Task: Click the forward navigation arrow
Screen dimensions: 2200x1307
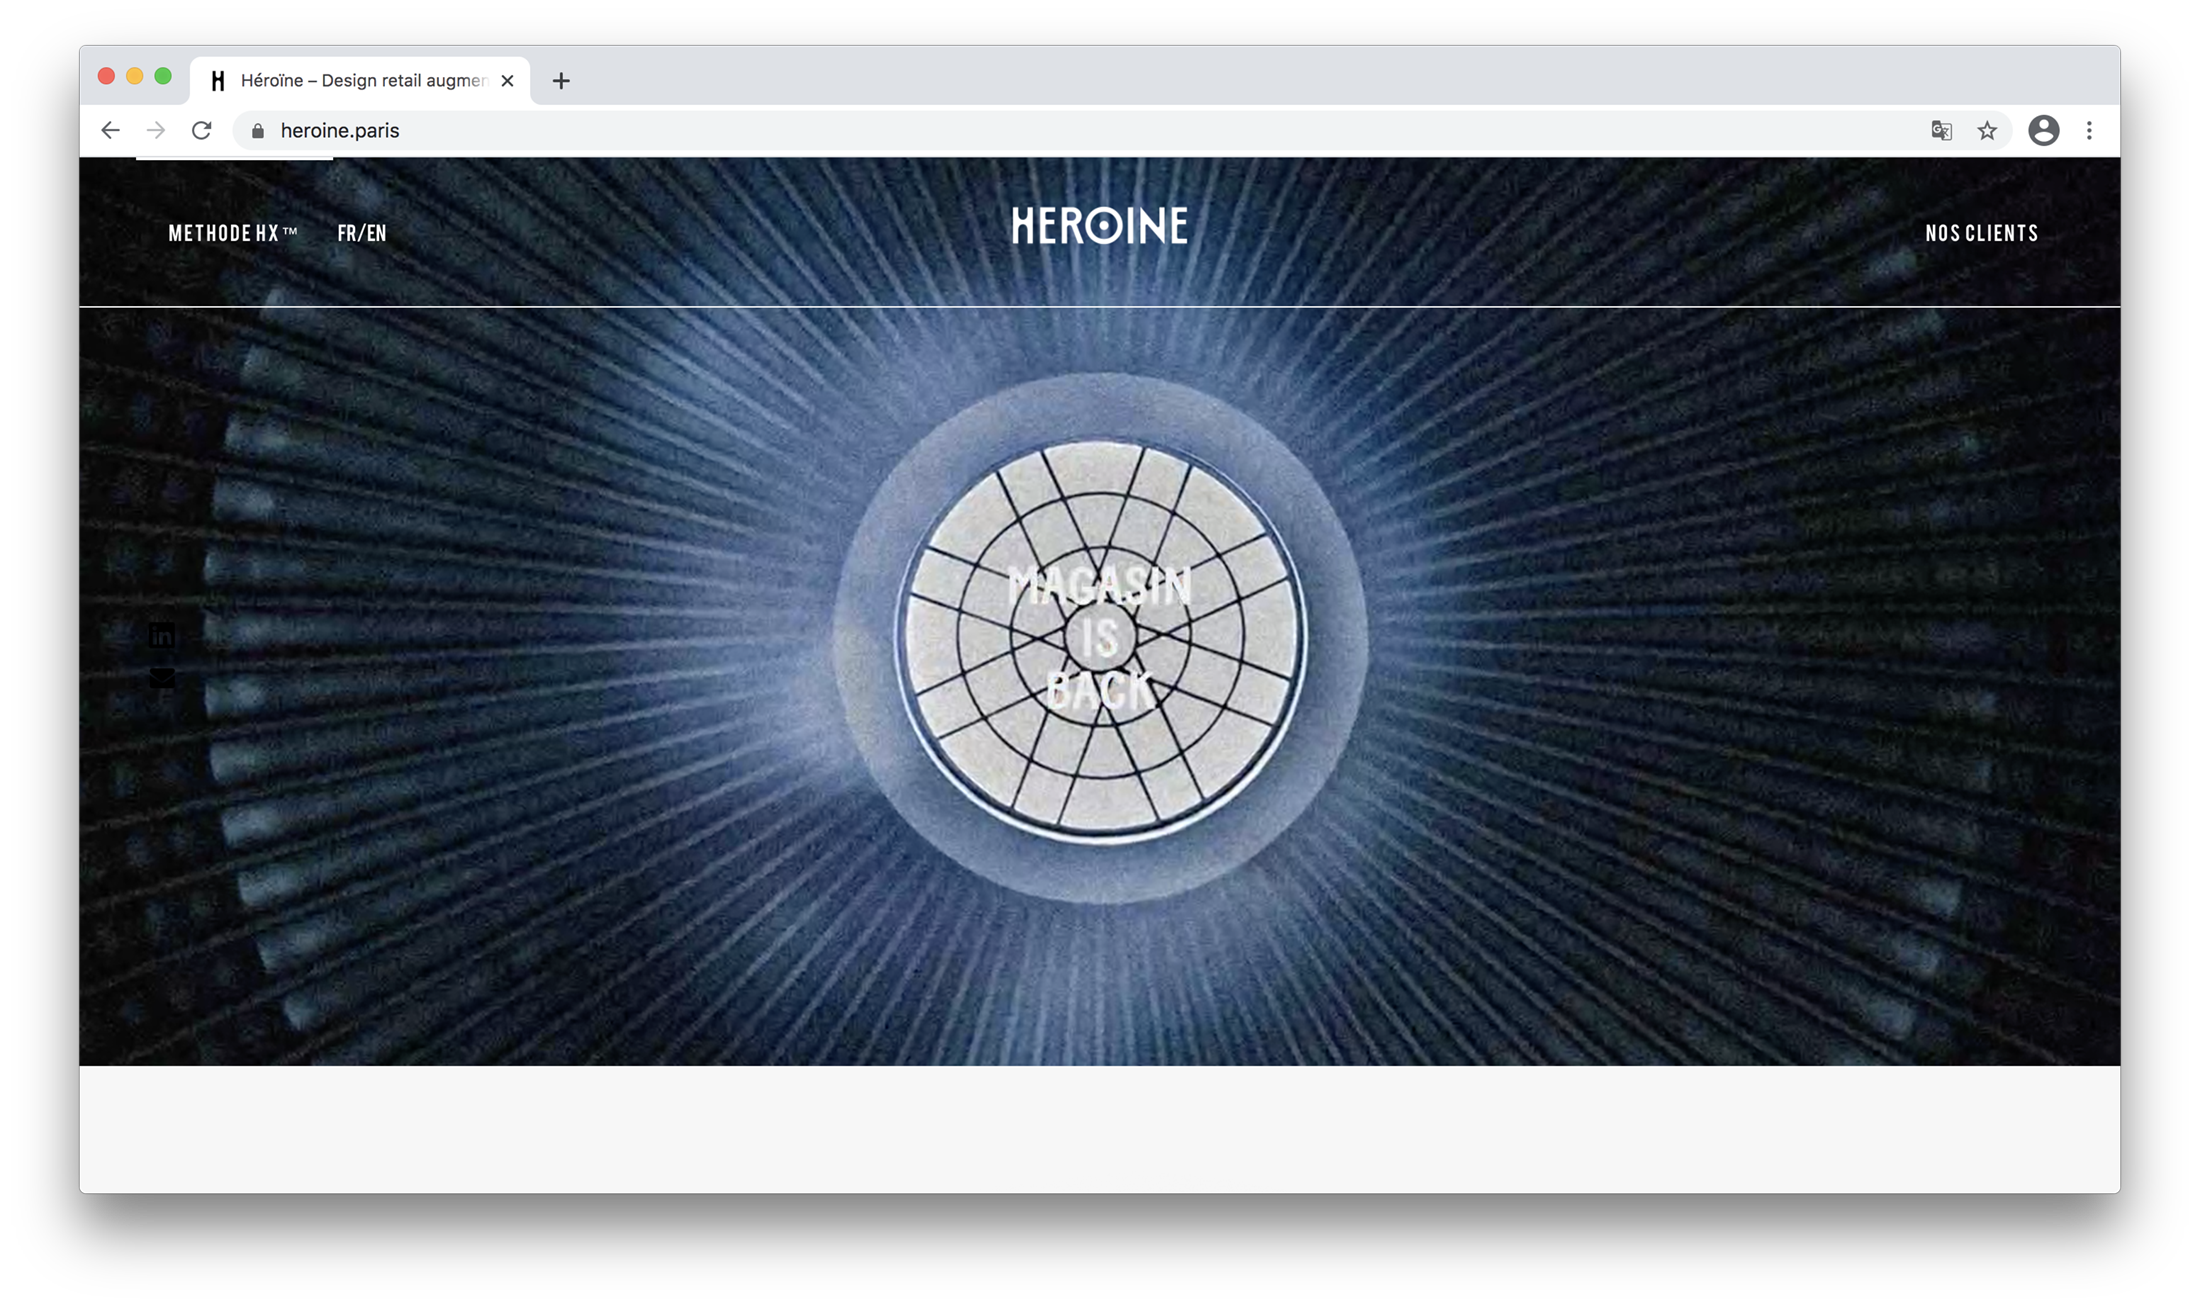Action: 156,130
